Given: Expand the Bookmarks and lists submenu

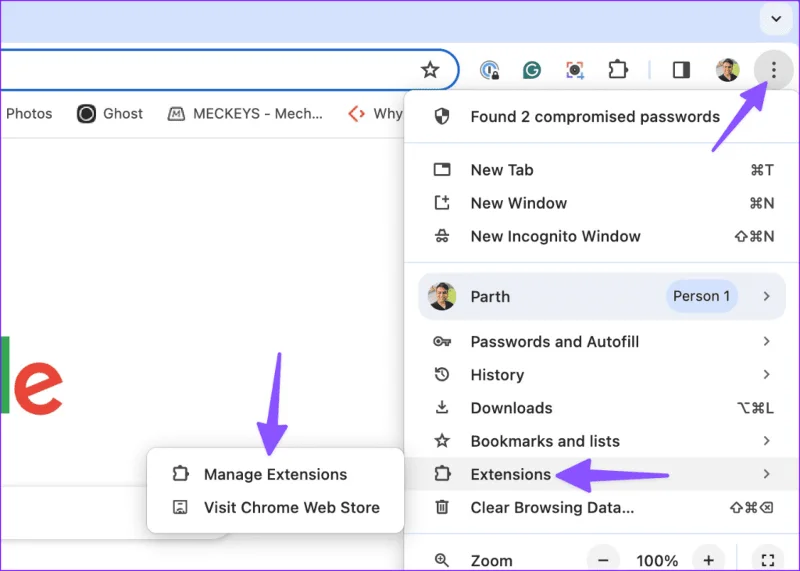Looking at the screenshot, I should pos(602,441).
